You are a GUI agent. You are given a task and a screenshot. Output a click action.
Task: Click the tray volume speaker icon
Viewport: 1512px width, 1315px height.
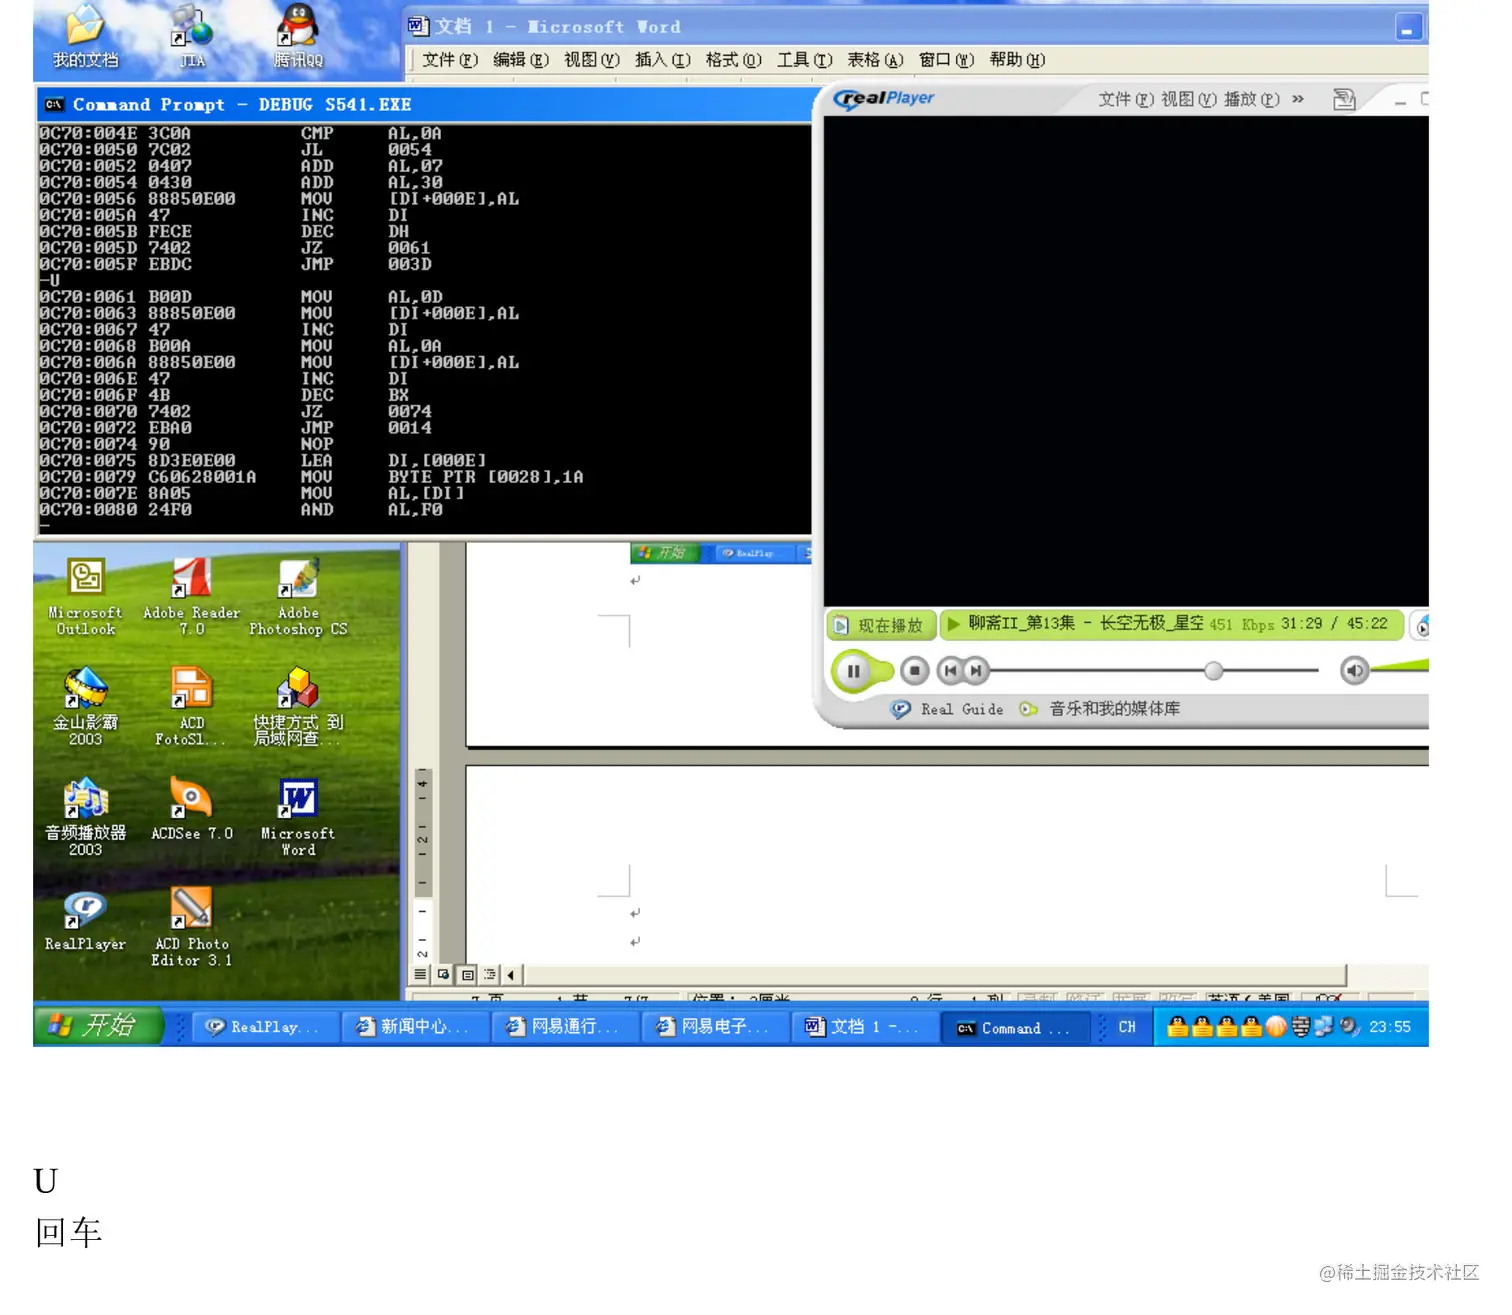(x=1349, y=1026)
